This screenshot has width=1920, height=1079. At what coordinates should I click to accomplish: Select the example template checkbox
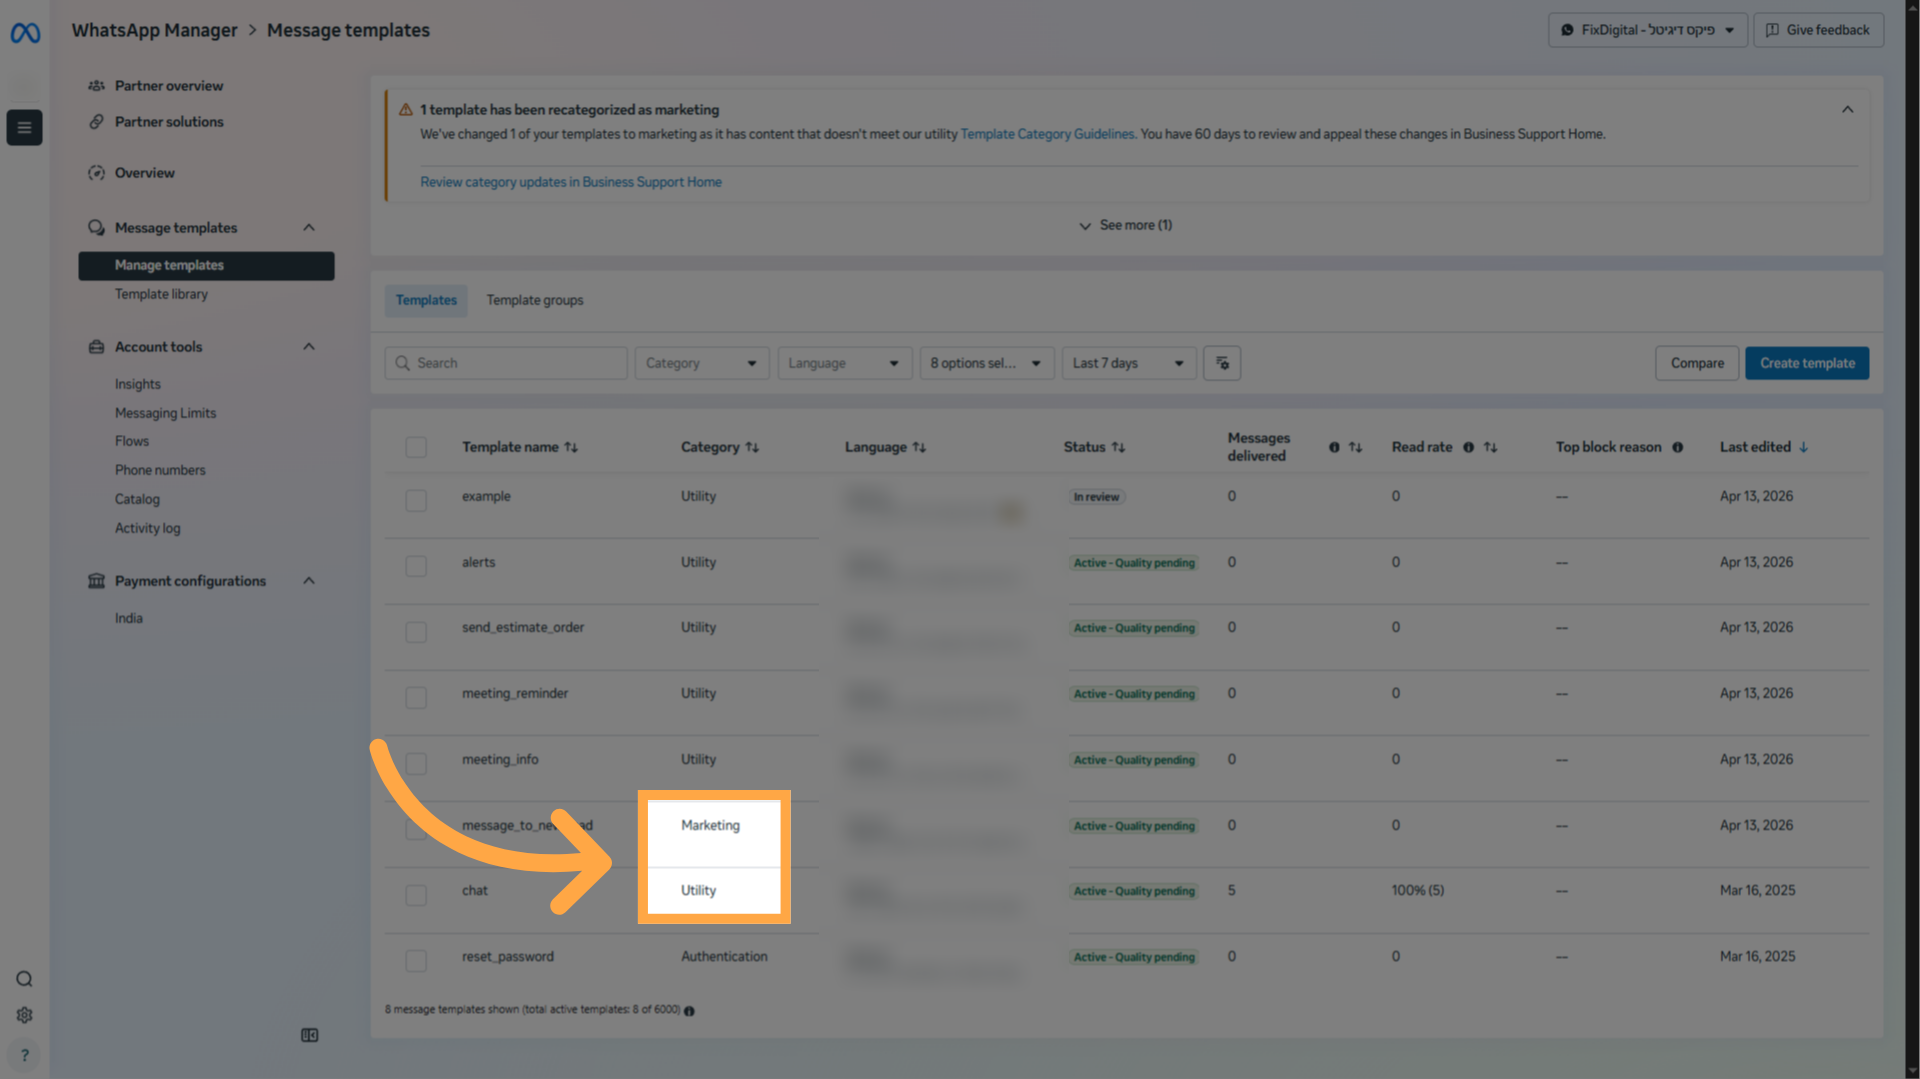pos(416,500)
